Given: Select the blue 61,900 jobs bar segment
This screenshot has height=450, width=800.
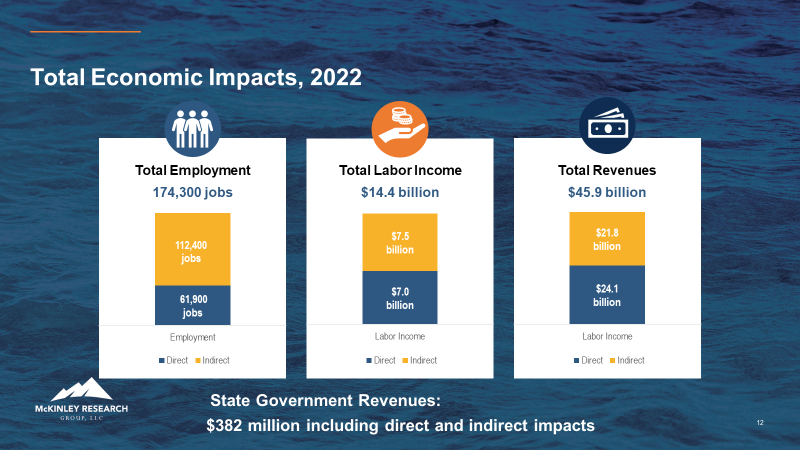Looking at the screenshot, I should [x=192, y=305].
